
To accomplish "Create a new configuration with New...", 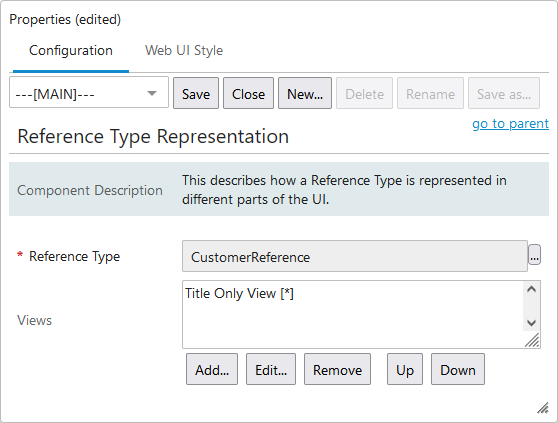I will click(x=305, y=93).
